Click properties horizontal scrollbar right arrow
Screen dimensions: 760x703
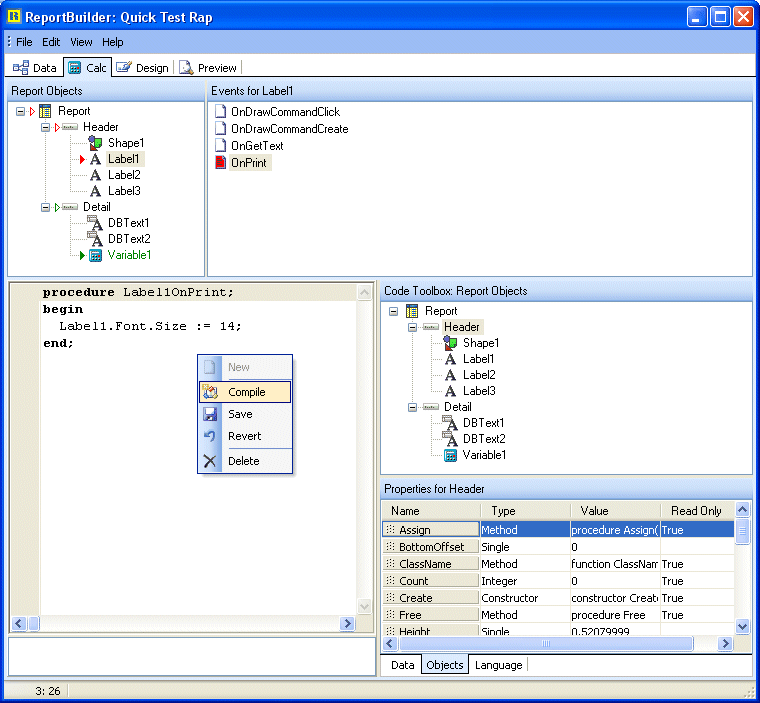(x=725, y=643)
